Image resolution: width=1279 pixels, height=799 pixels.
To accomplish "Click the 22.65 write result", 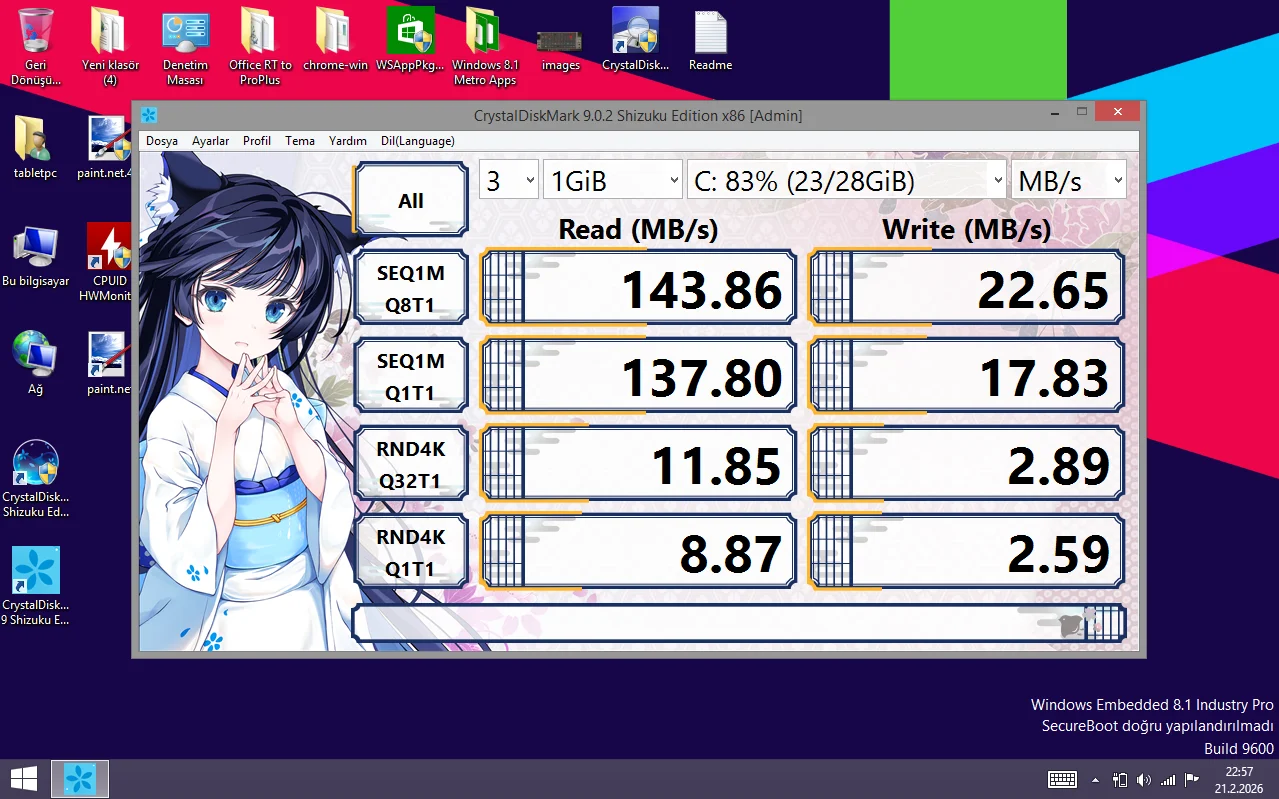I will (966, 288).
